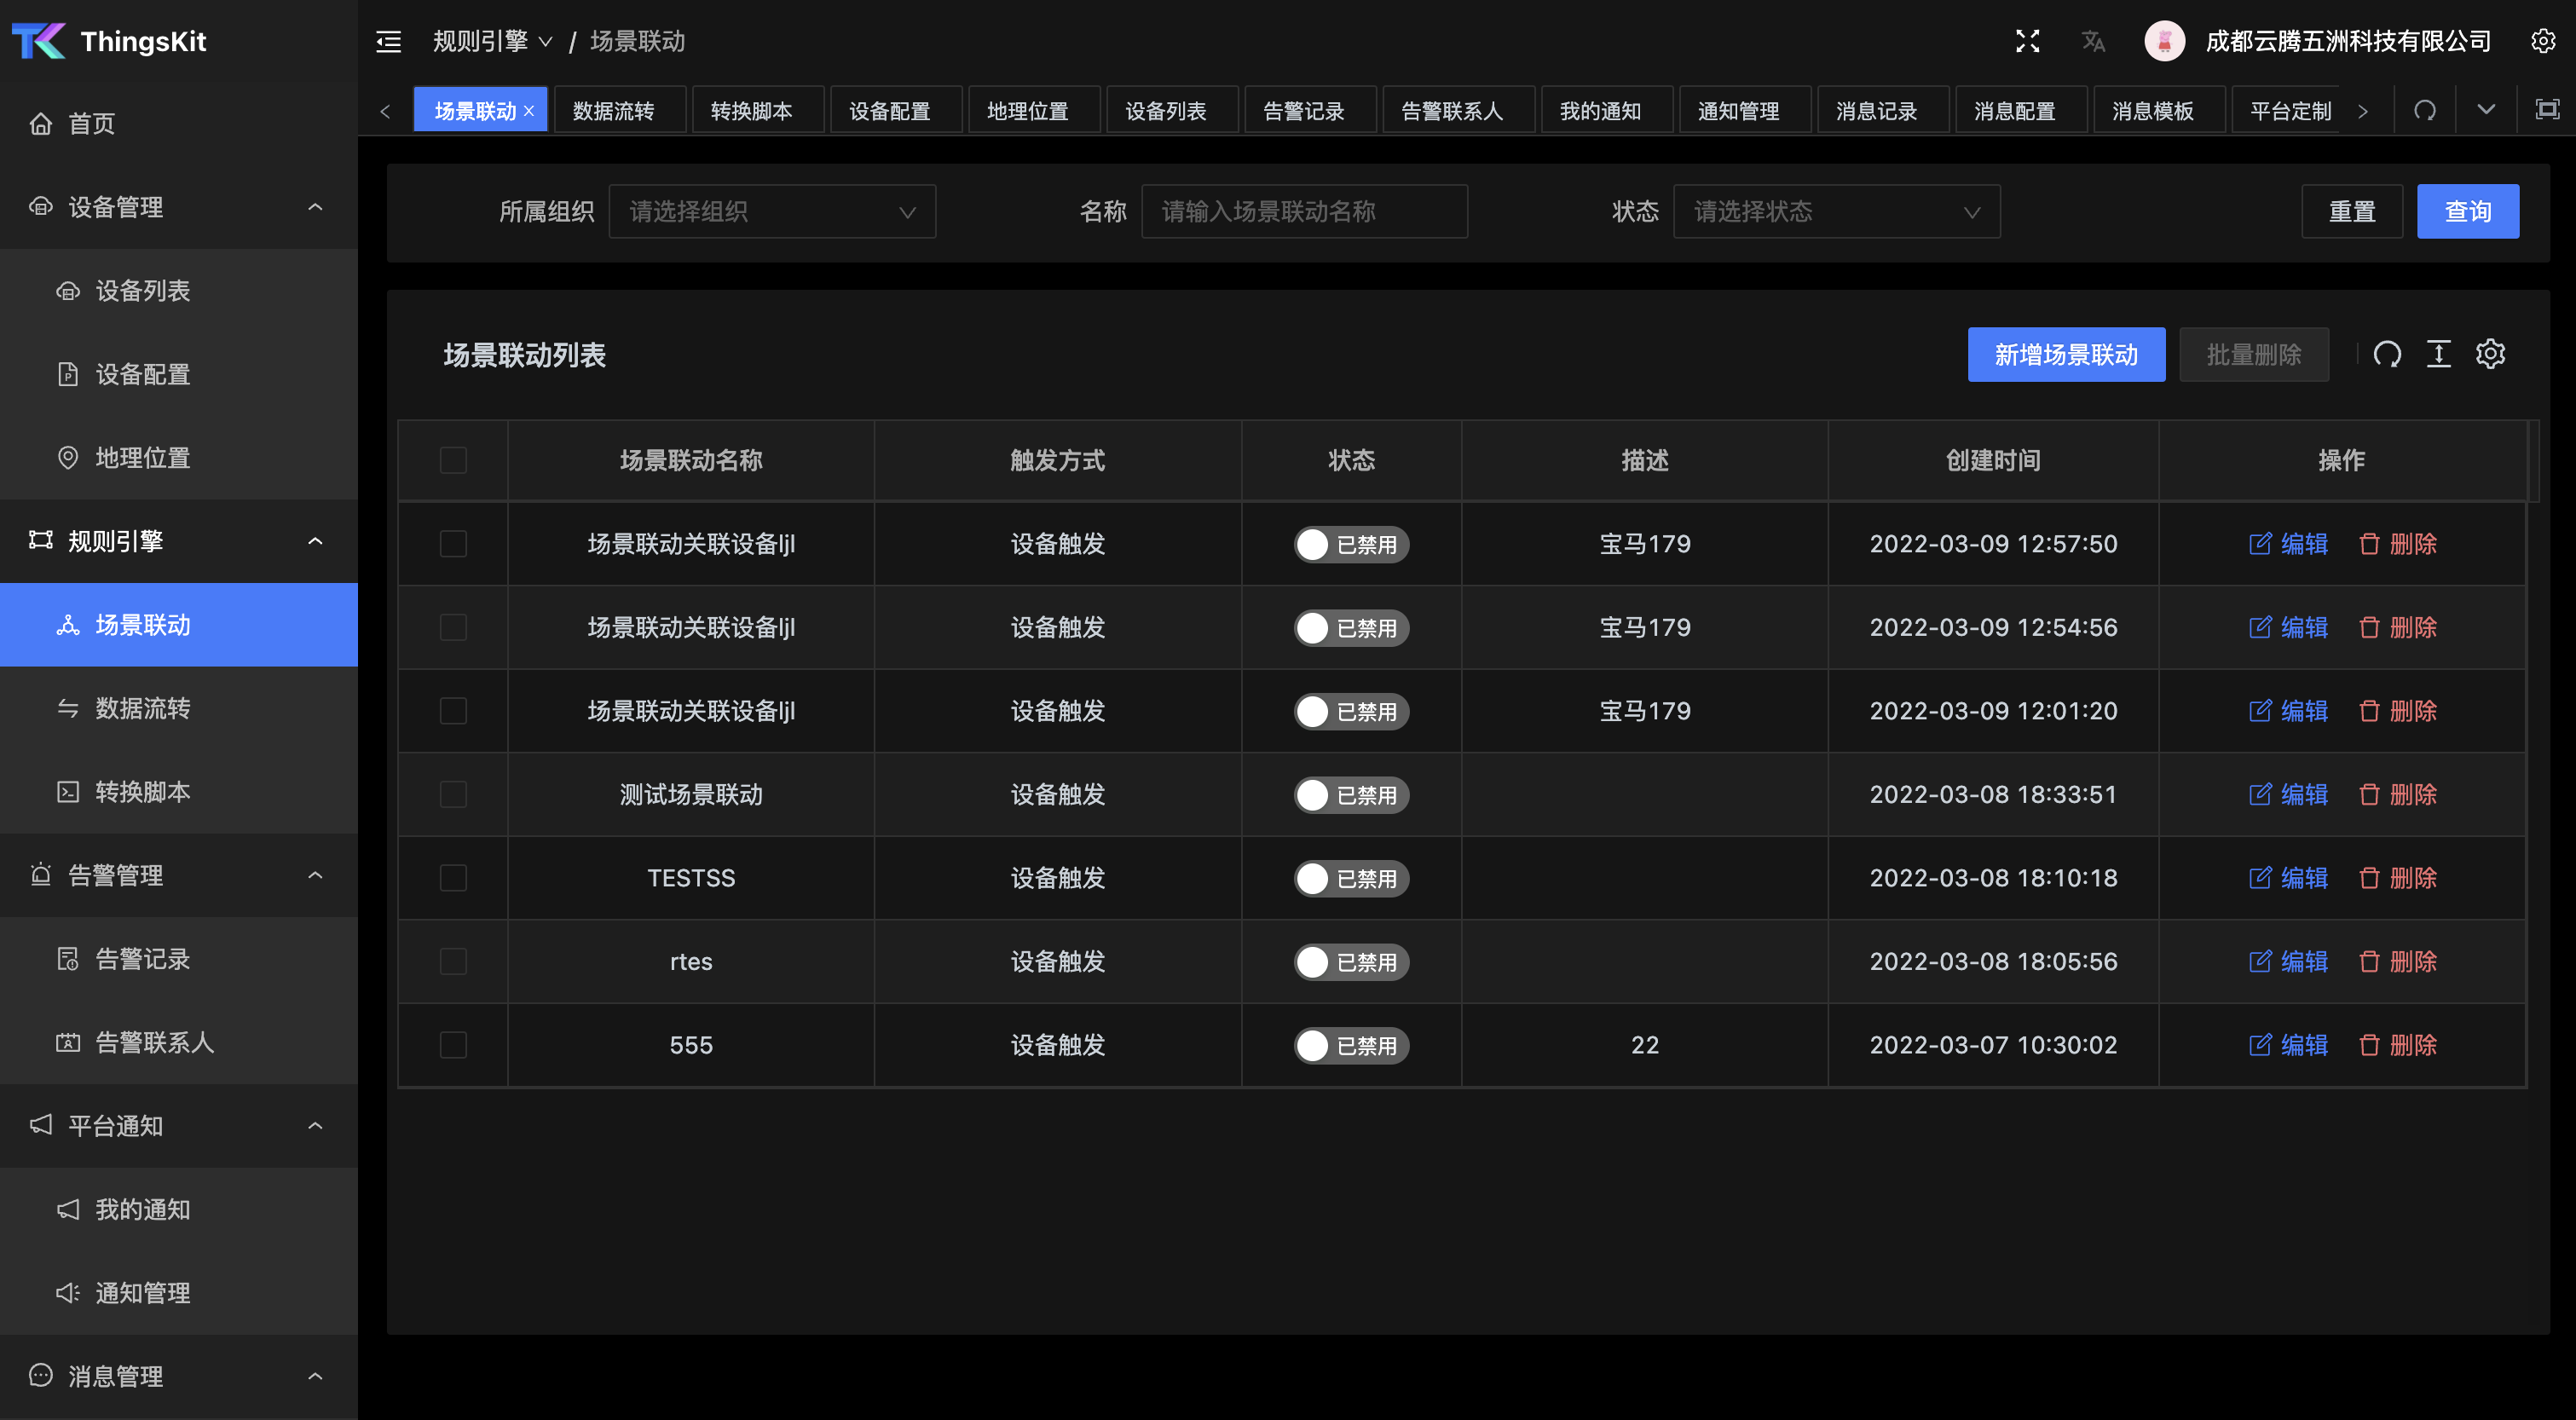Collapse the 消息管理 sidebar group
The height and width of the screenshot is (1420, 2576).
pos(179,1376)
